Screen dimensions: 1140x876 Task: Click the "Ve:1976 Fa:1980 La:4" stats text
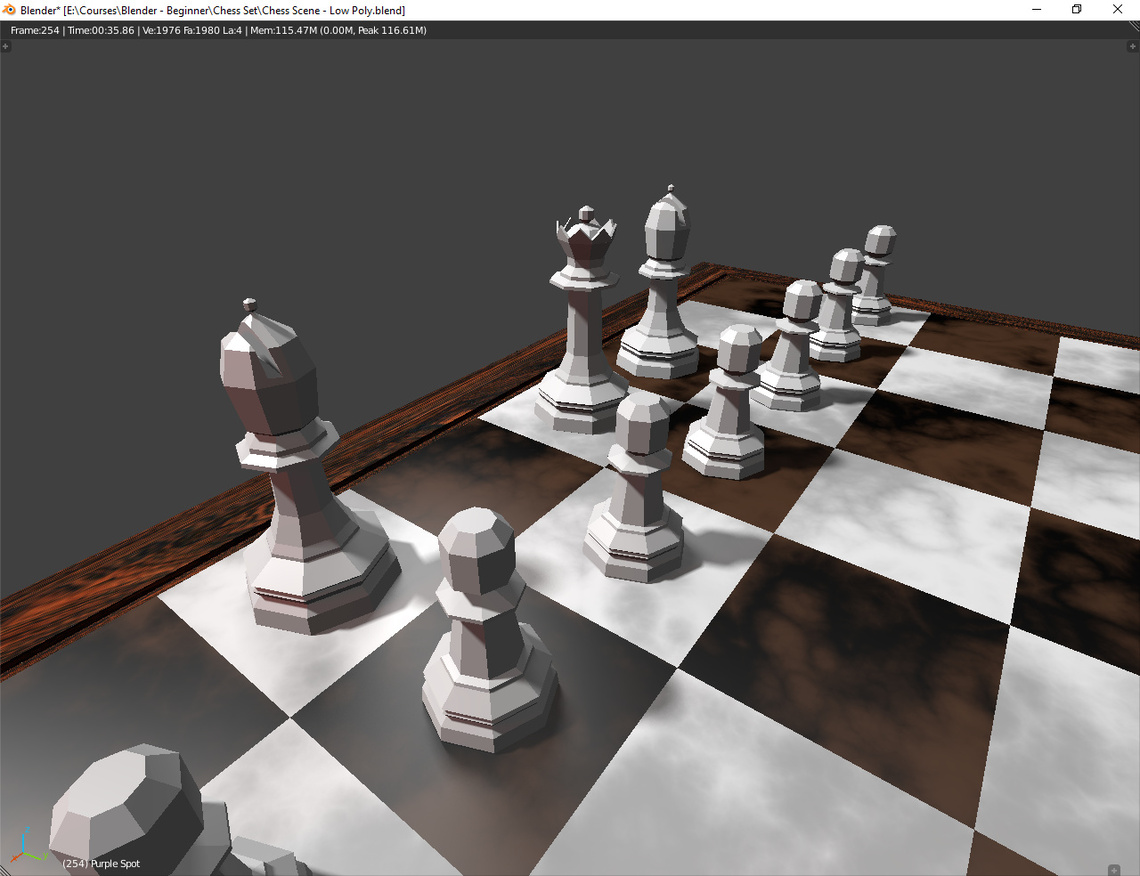pos(192,31)
